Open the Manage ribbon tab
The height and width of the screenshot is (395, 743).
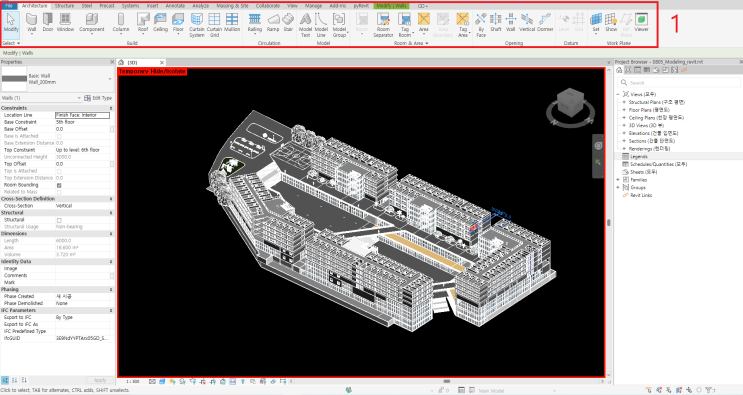[x=313, y=6]
